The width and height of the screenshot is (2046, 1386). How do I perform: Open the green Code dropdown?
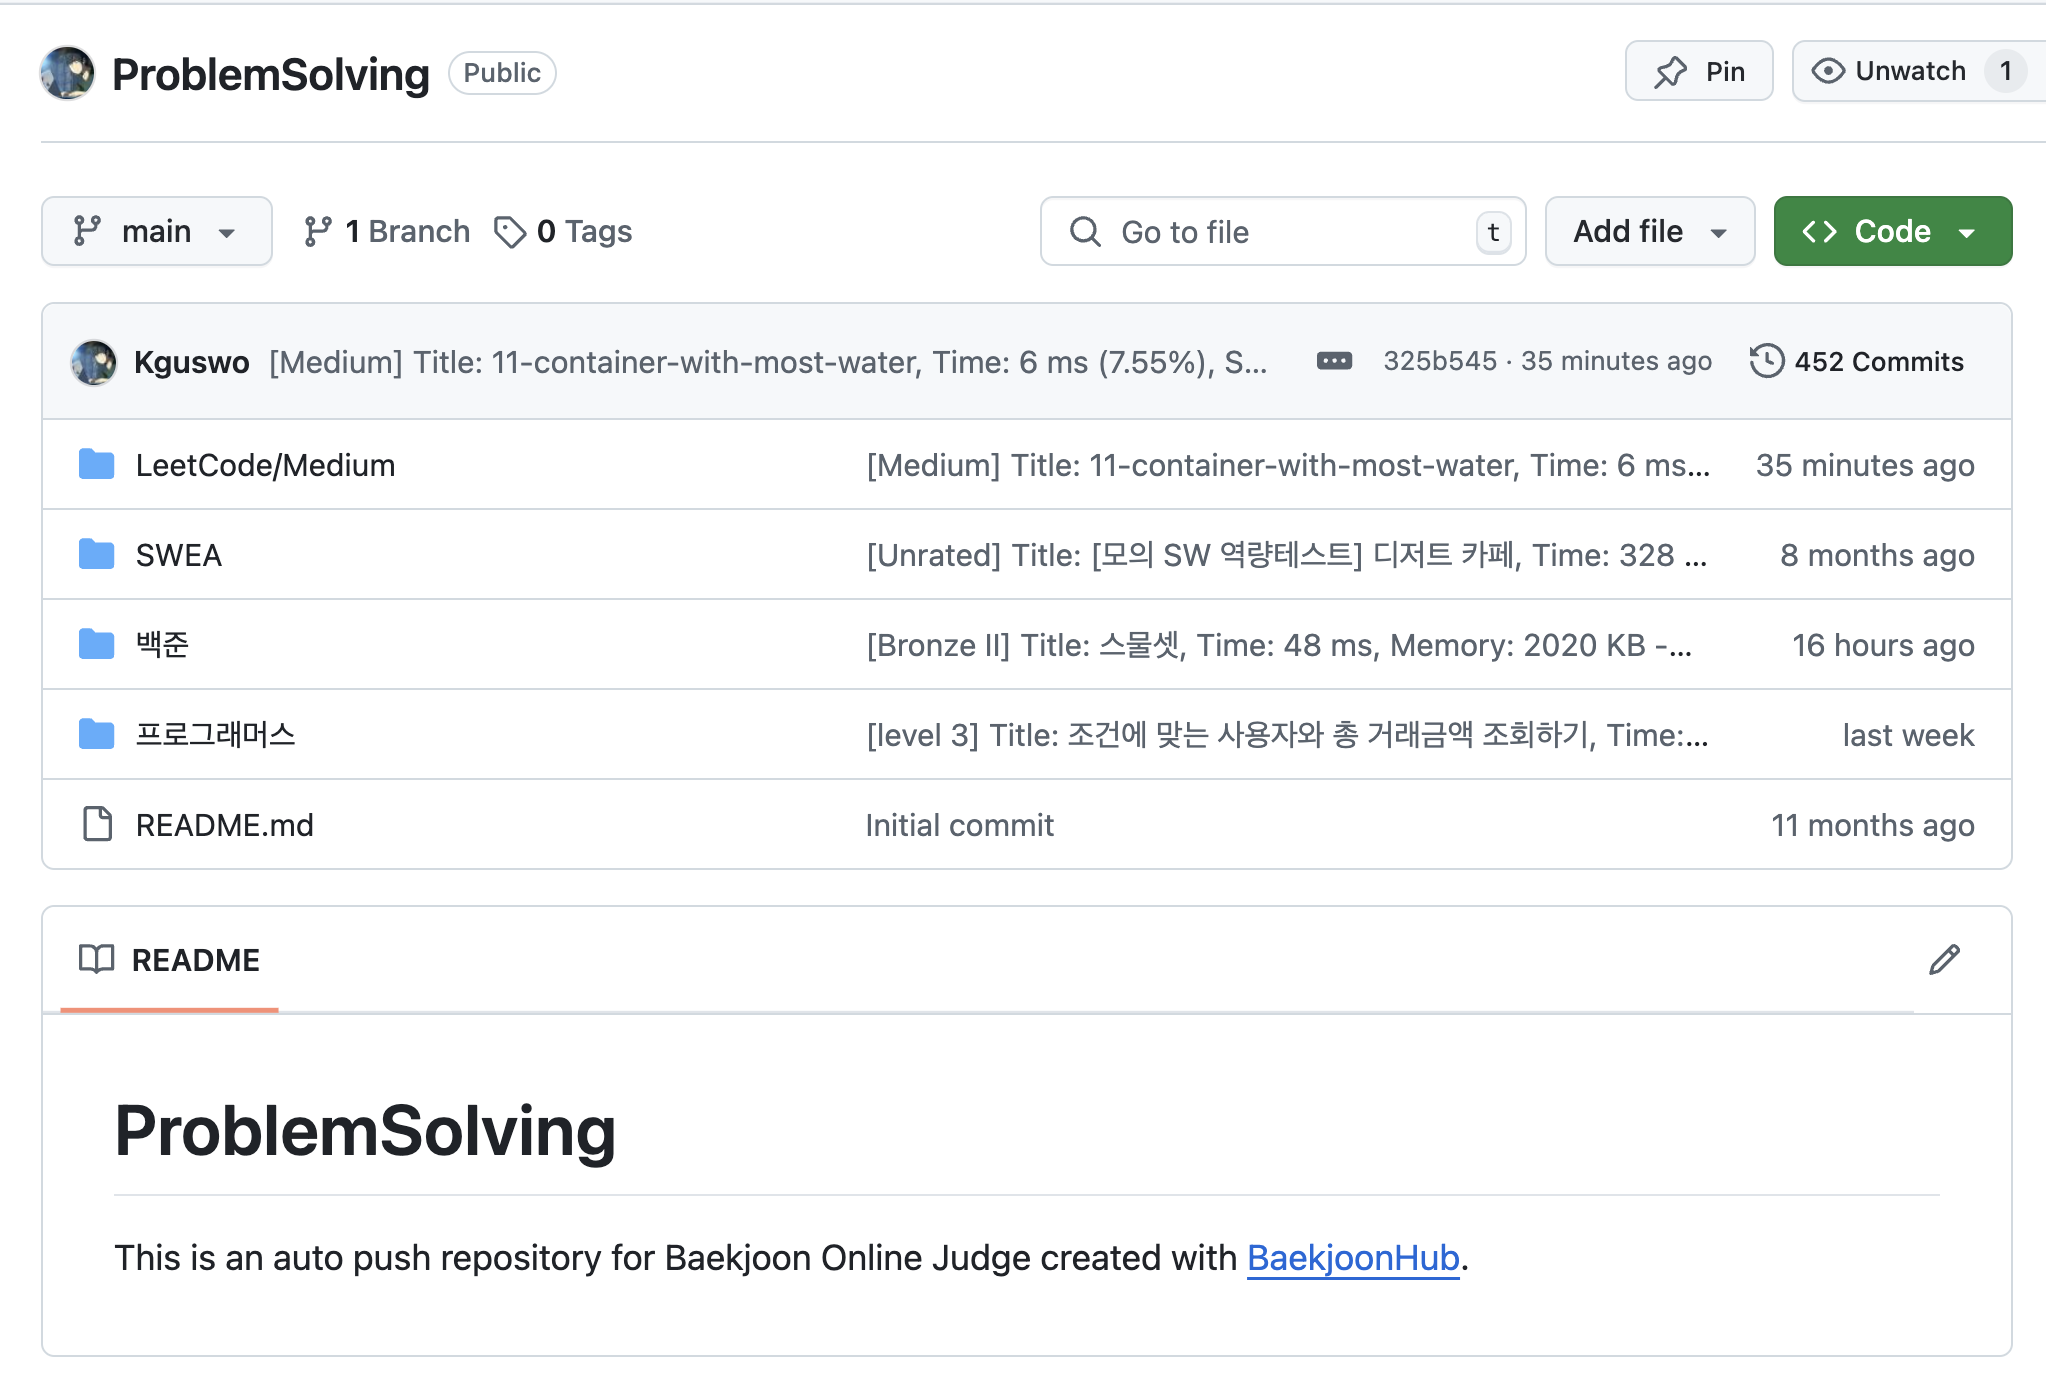point(1892,231)
